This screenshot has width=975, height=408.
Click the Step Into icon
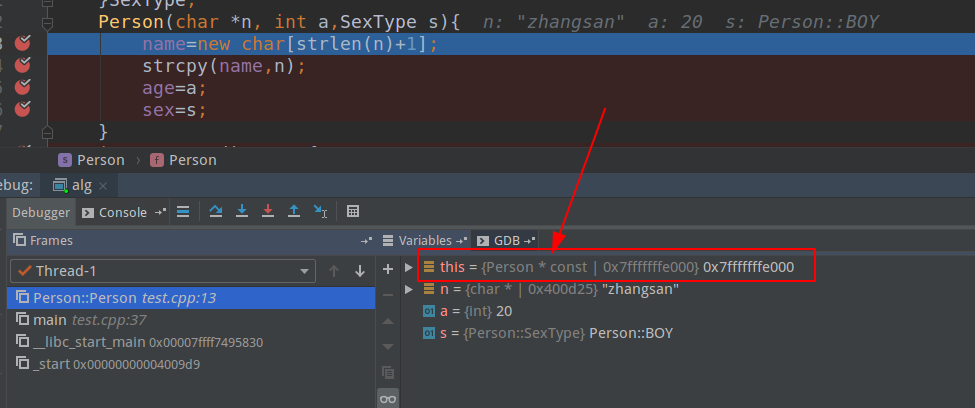pyautogui.click(x=242, y=211)
